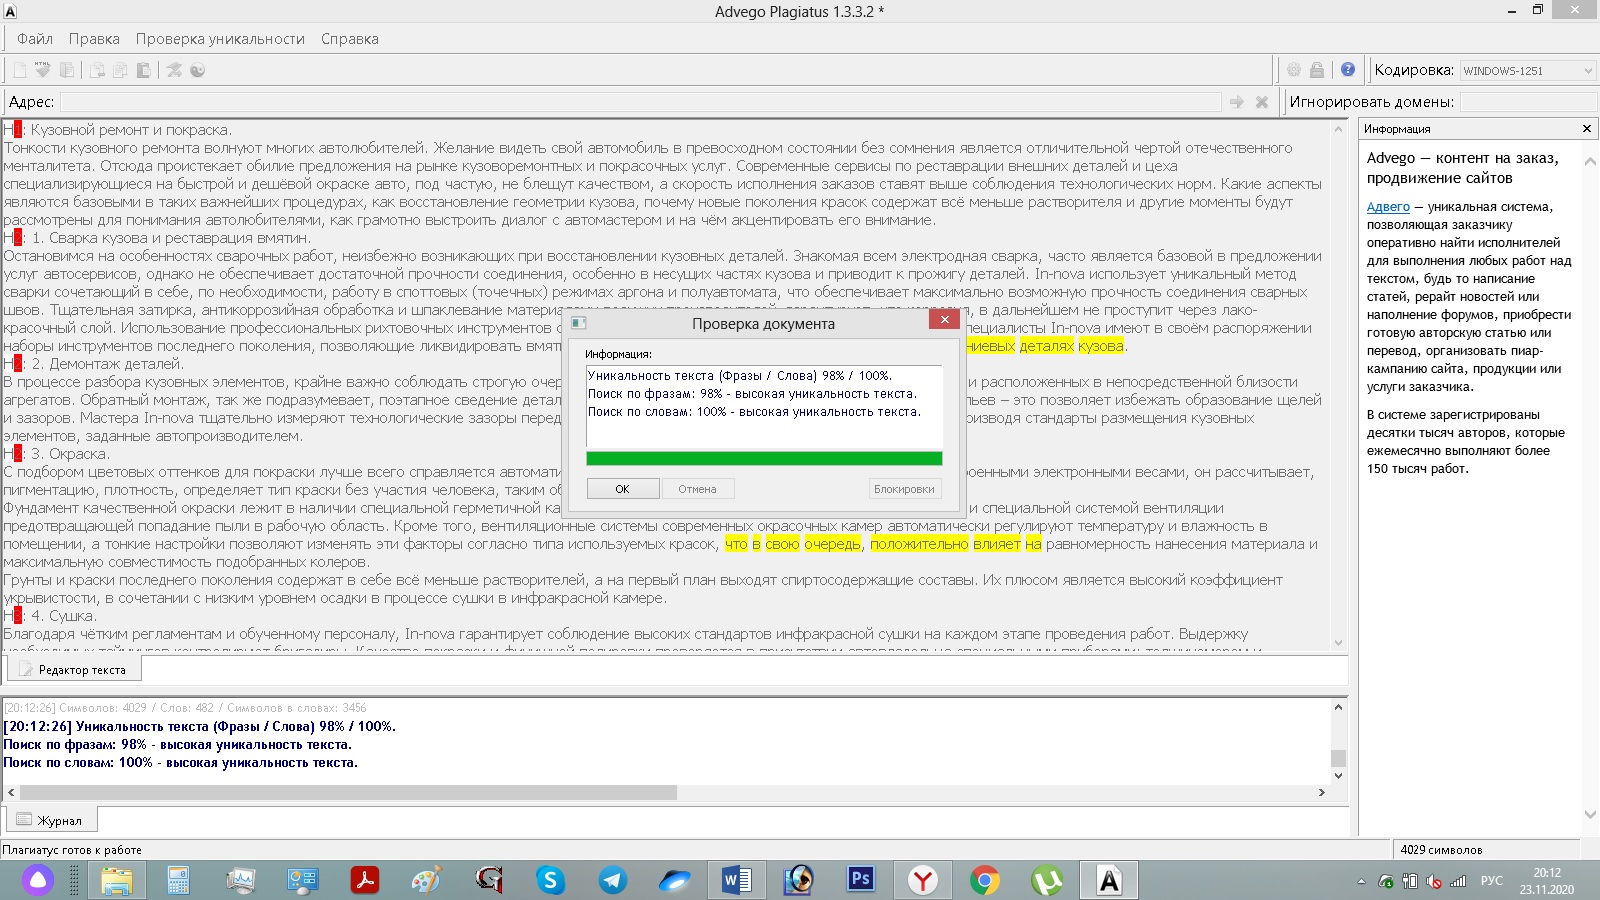This screenshot has height=900, width=1600.
Task: Click the uniqueness check toolbar icon
Action: pos(174,70)
